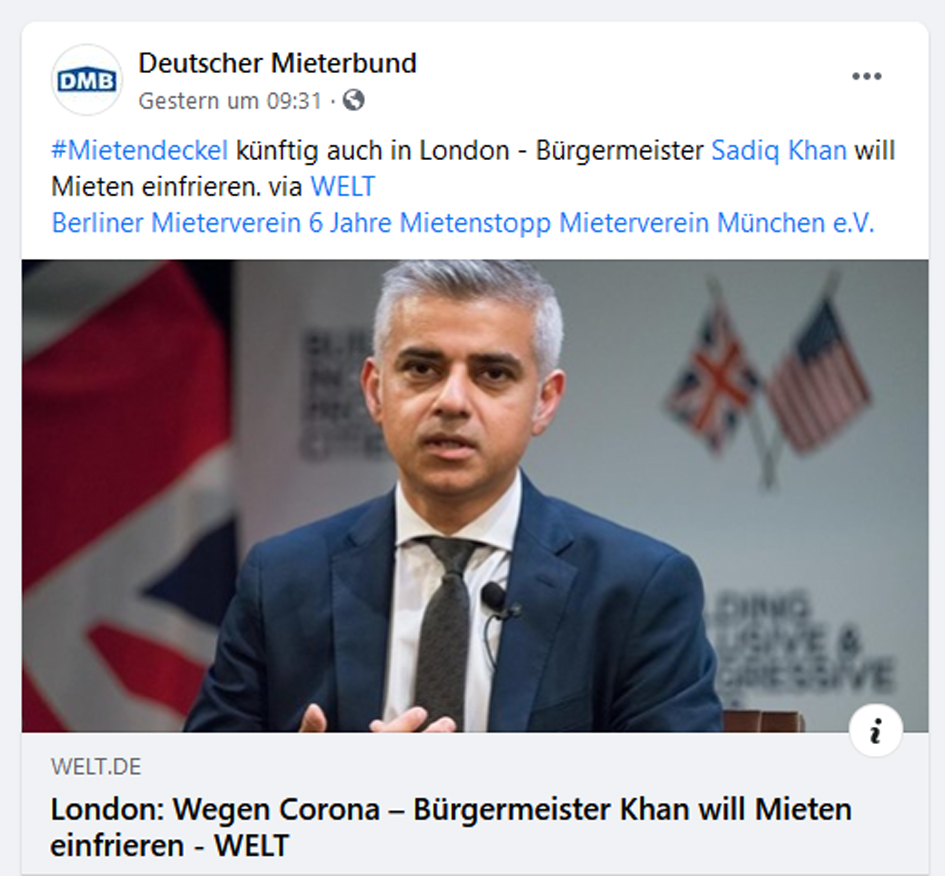Click the 'Gestern um 09:31' timestamp
This screenshot has width=945, height=876.
tap(230, 101)
